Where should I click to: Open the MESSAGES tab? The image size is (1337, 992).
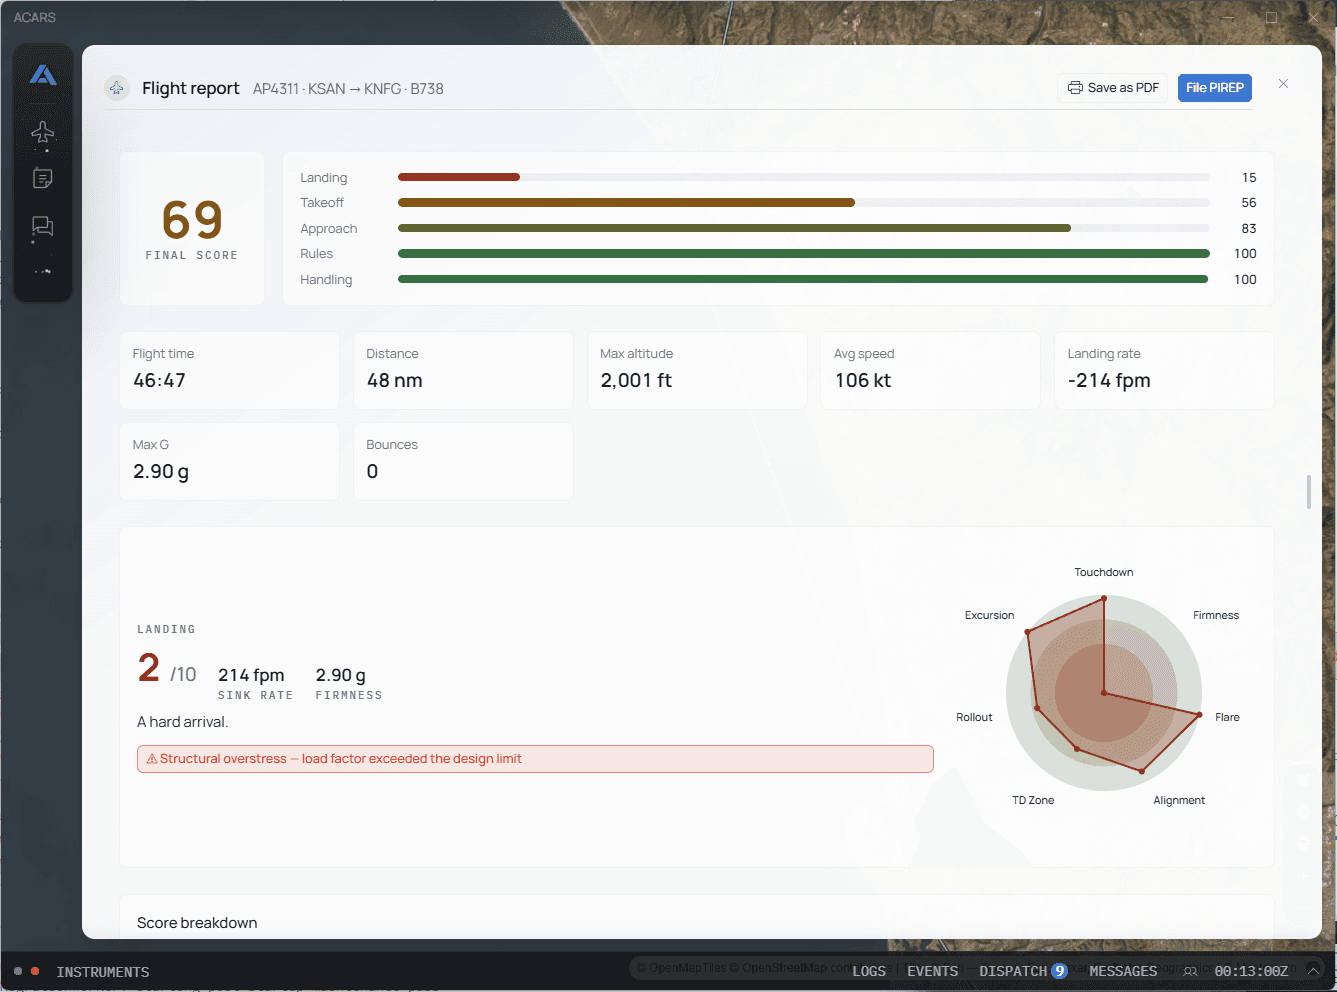[x=1123, y=971]
